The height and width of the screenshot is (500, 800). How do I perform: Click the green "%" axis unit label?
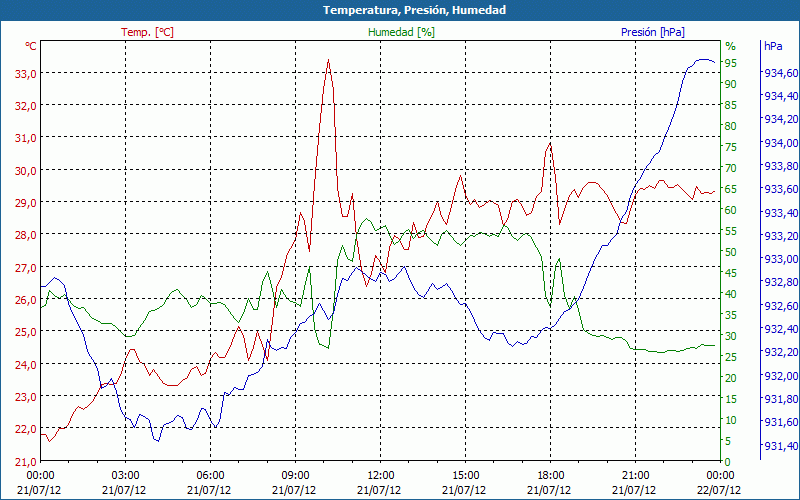pyautogui.click(x=731, y=46)
